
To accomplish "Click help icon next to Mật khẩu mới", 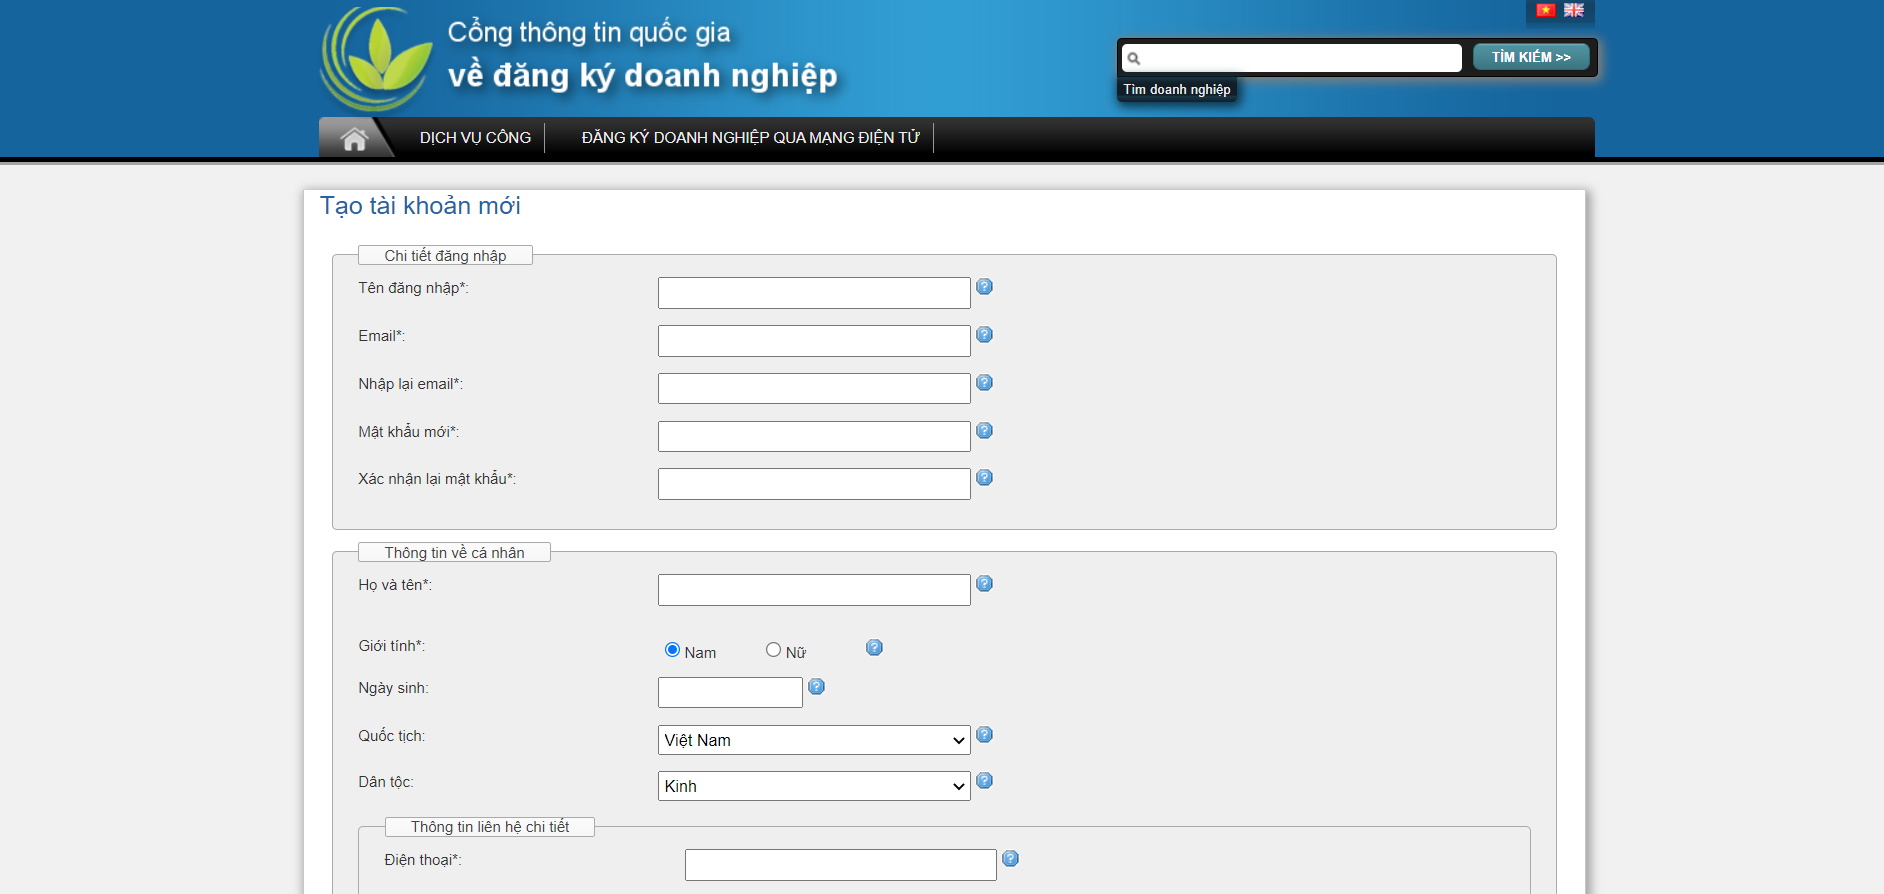I will click(984, 431).
